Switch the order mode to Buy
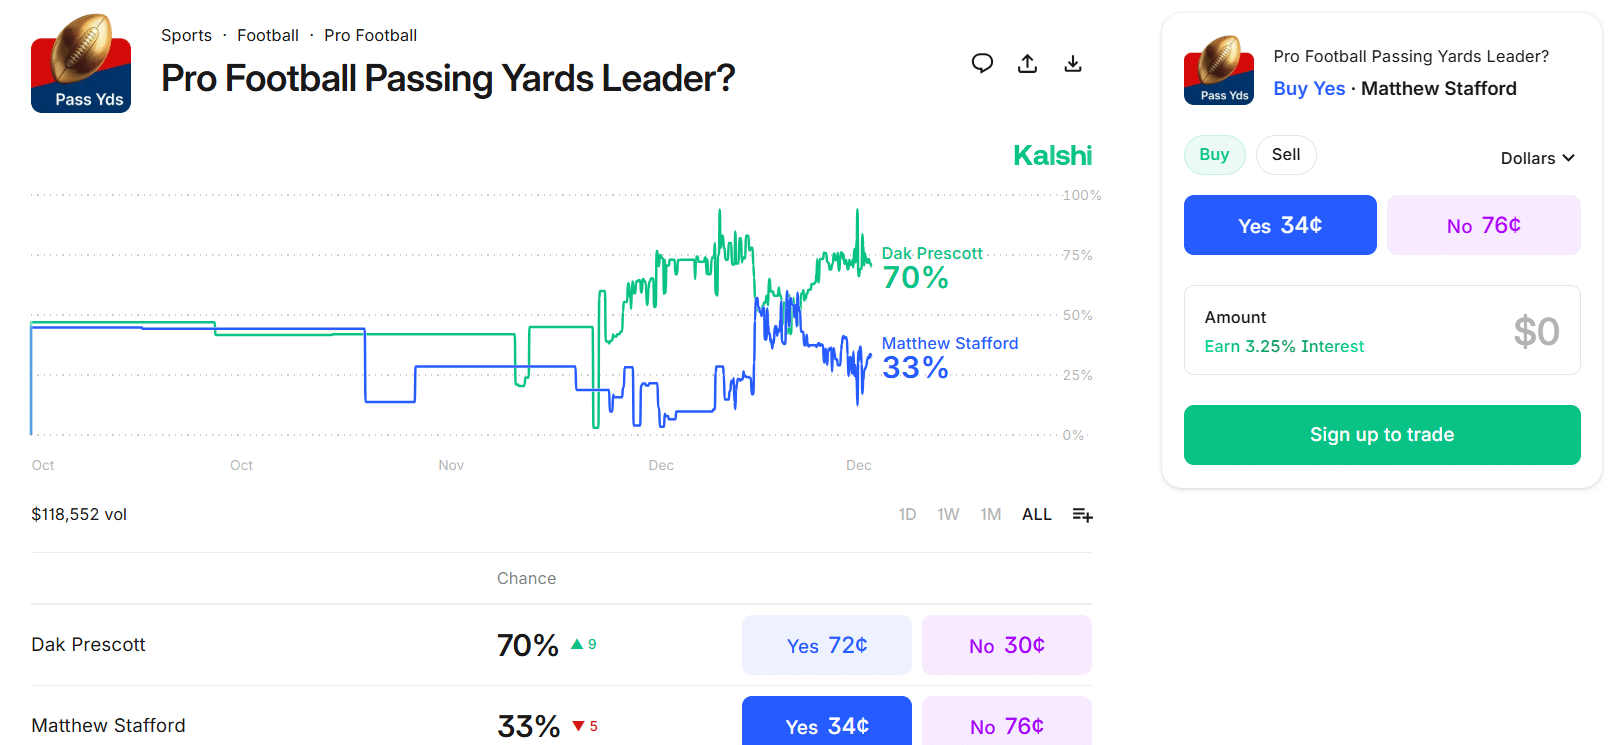Viewport: 1622px width, 745px height. [1214, 155]
